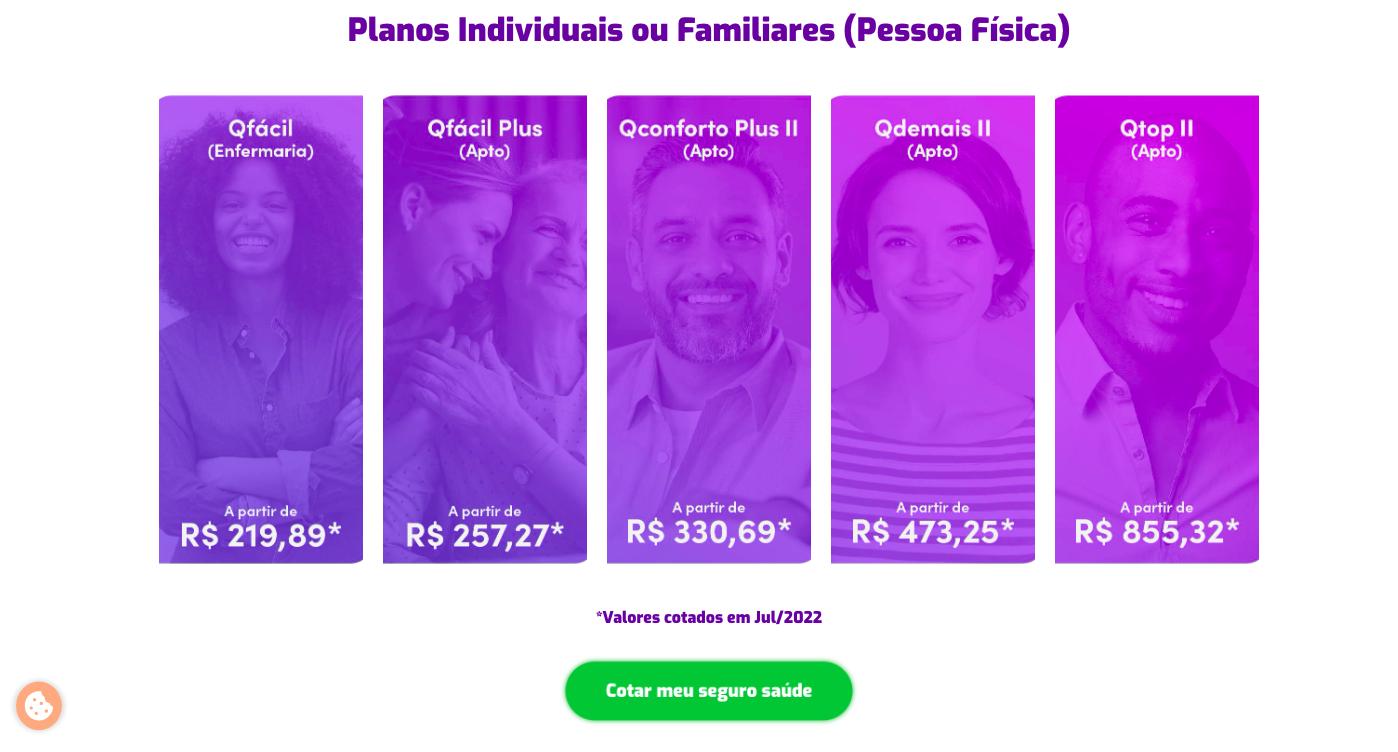Click the Planos Individuais ou Familiares heading
Viewport: 1398px width, 752px height.
[708, 30]
